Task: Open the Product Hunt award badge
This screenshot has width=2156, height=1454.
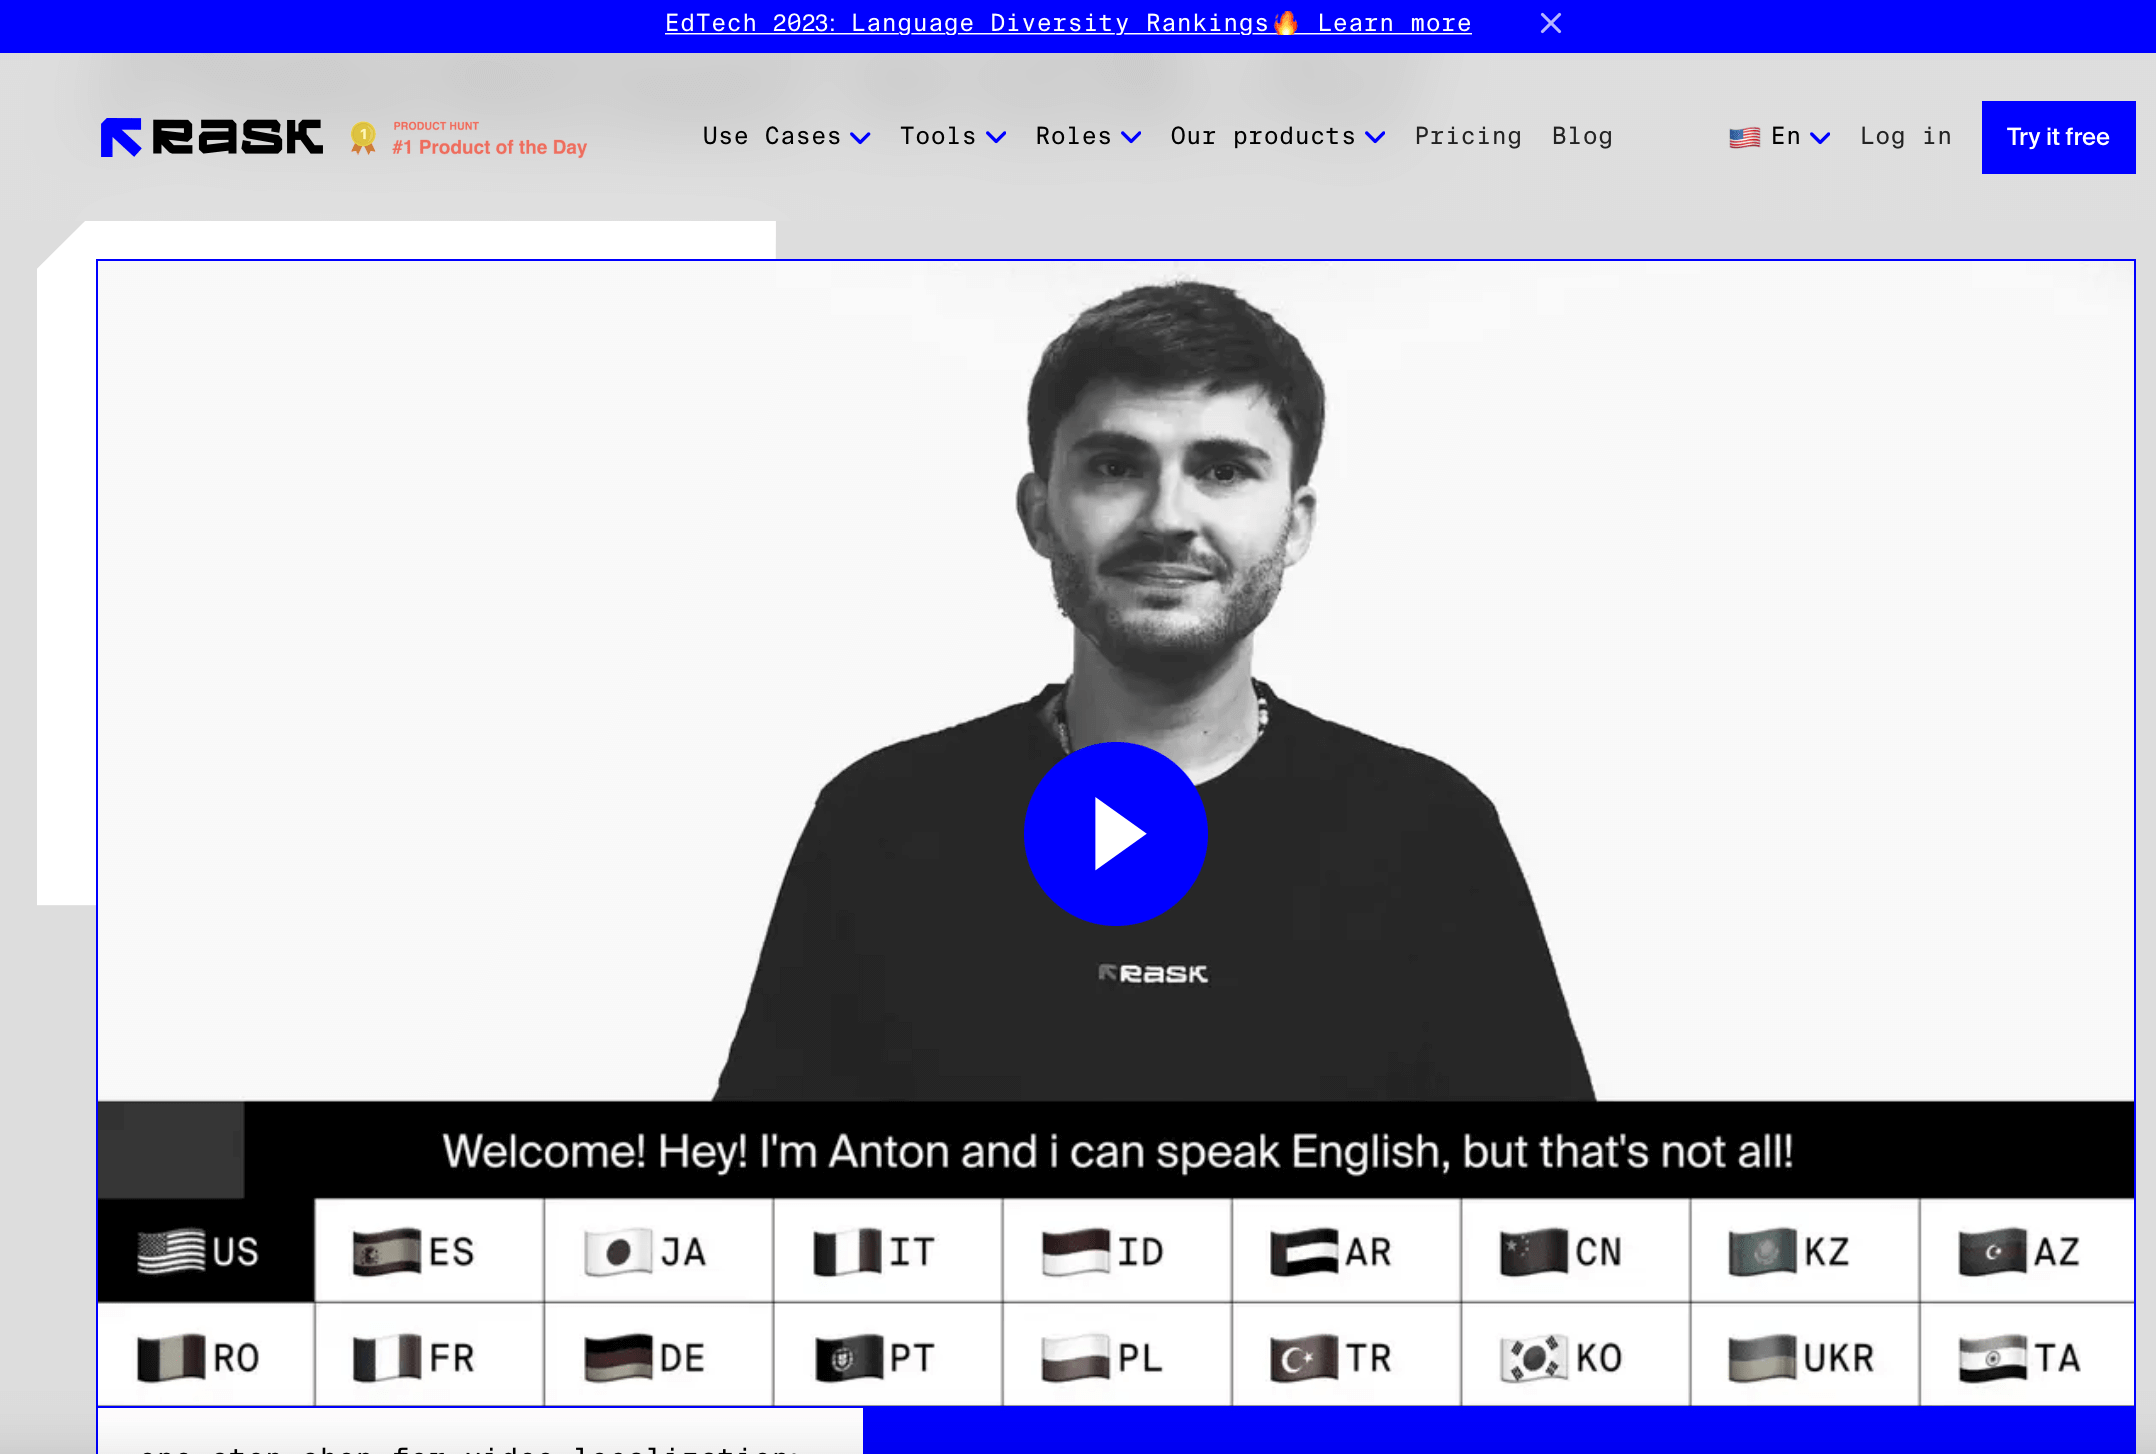Action: coord(470,138)
